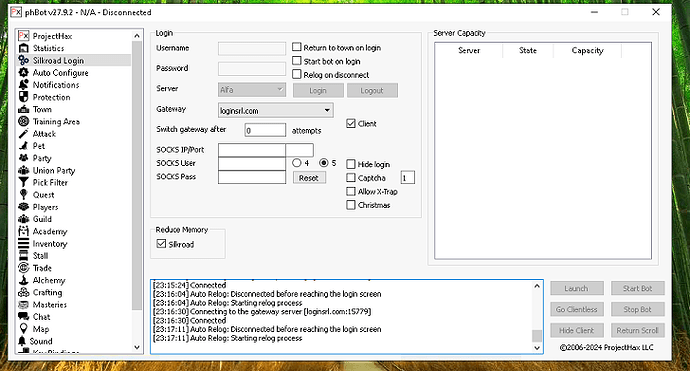Open the Statistics section icon
The height and width of the screenshot is (371, 690).
23,48
